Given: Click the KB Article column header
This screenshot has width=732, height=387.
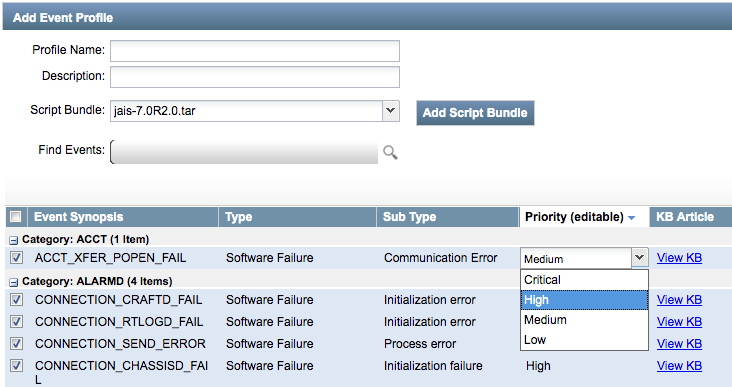Looking at the screenshot, I should point(690,217).
